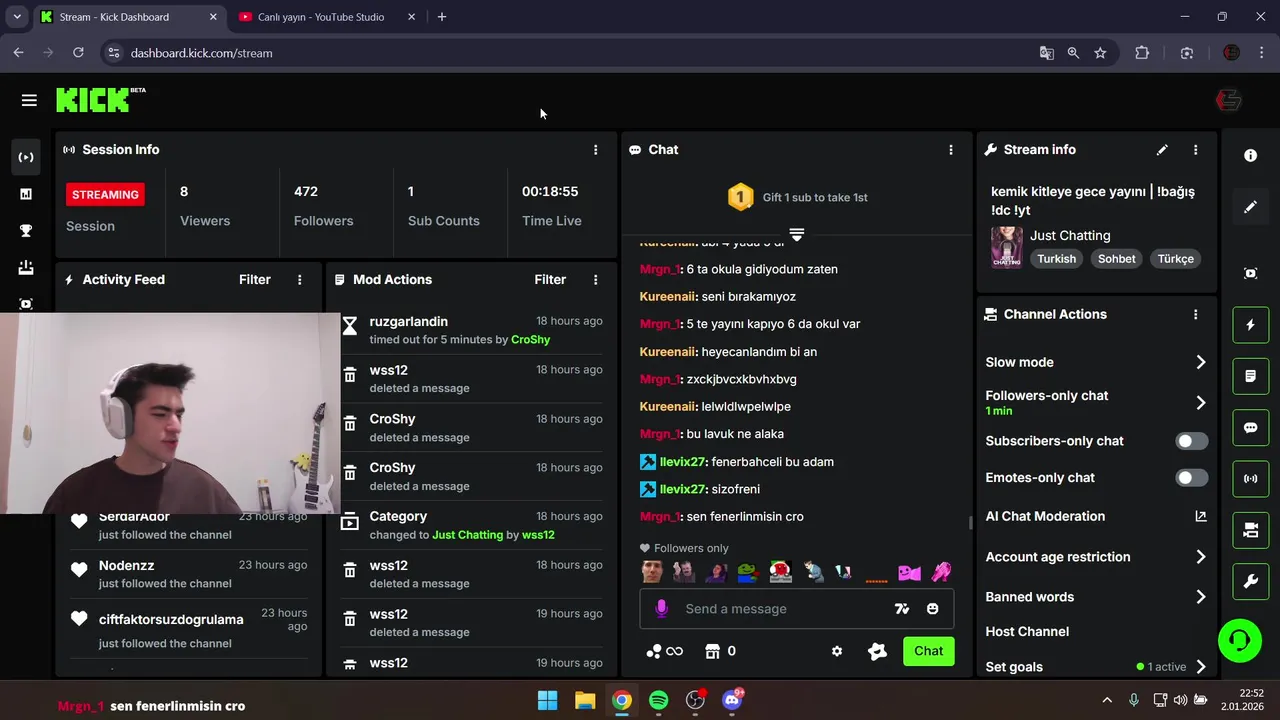Open the hamburger navigation menu
The image size is (1280, 720).
(x=29, y=100)
